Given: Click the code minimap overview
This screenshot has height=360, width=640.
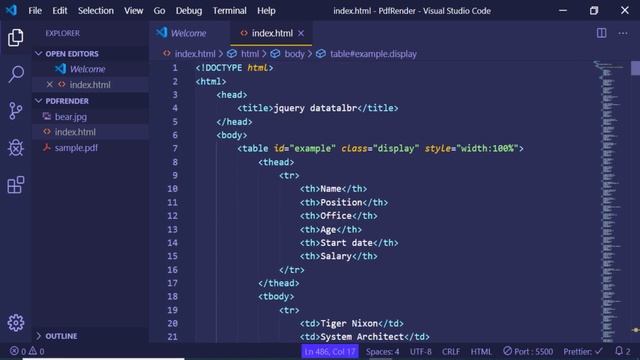Looking at the screenshot, I should coord(609,201).
